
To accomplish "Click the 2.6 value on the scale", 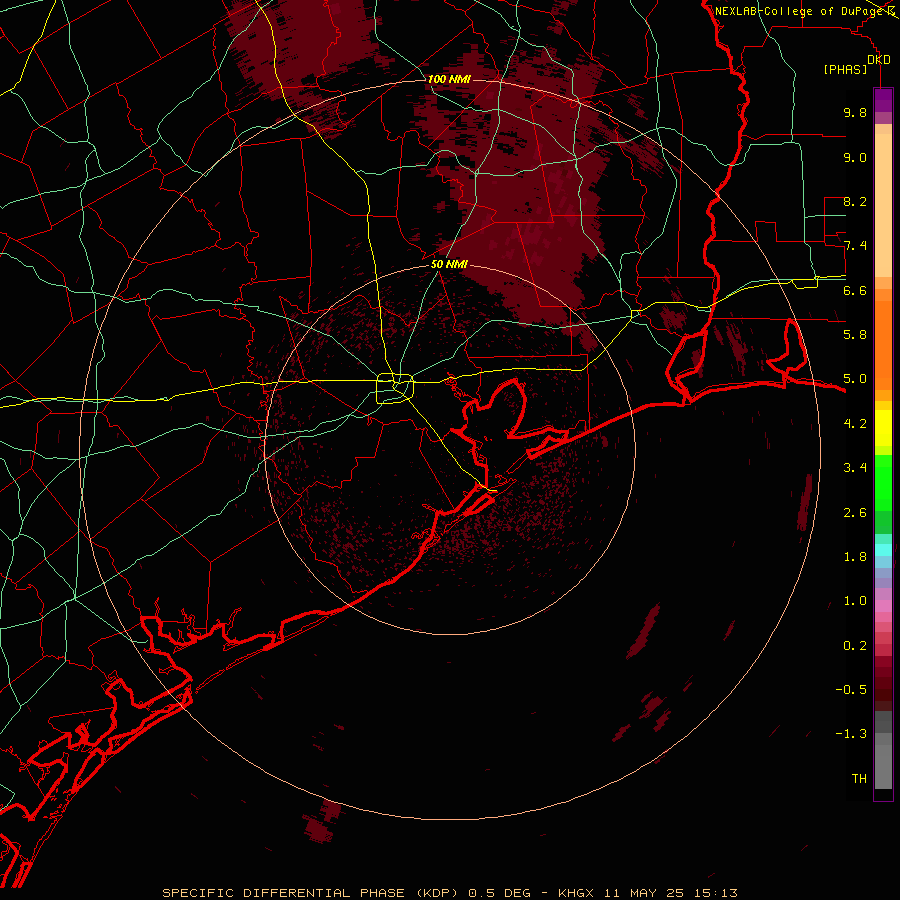I will coord(855,513).
